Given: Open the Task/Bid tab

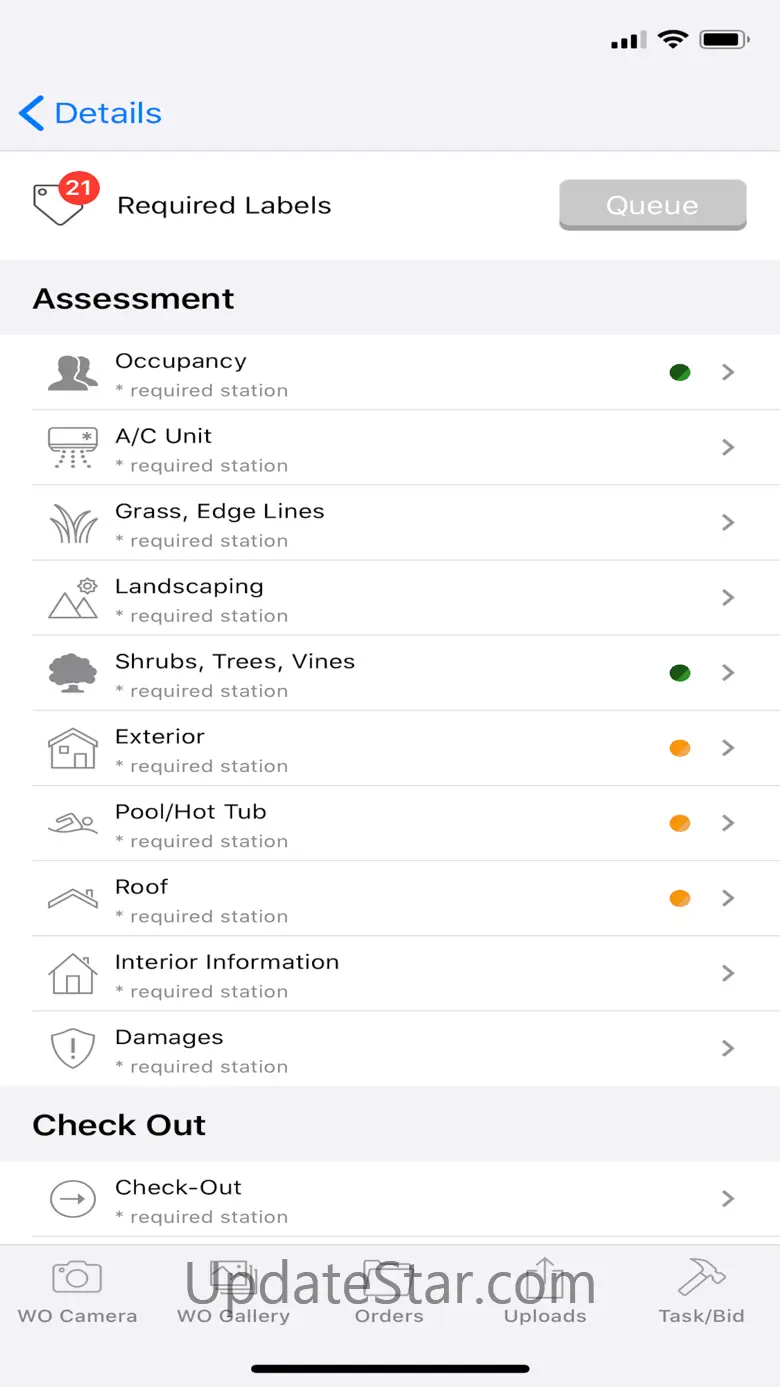Looking at the screenshot, I should [x=701, y=1292].
